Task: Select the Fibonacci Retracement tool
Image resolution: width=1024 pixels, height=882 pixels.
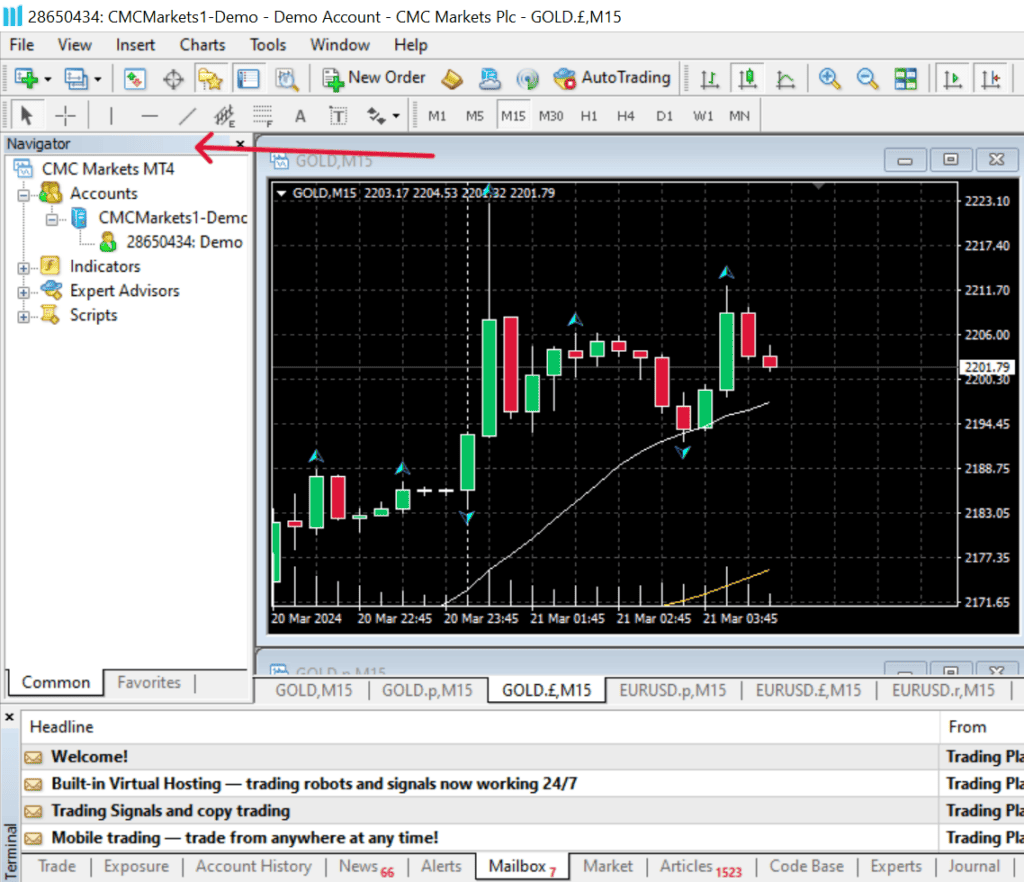Action: pos(263,116)
